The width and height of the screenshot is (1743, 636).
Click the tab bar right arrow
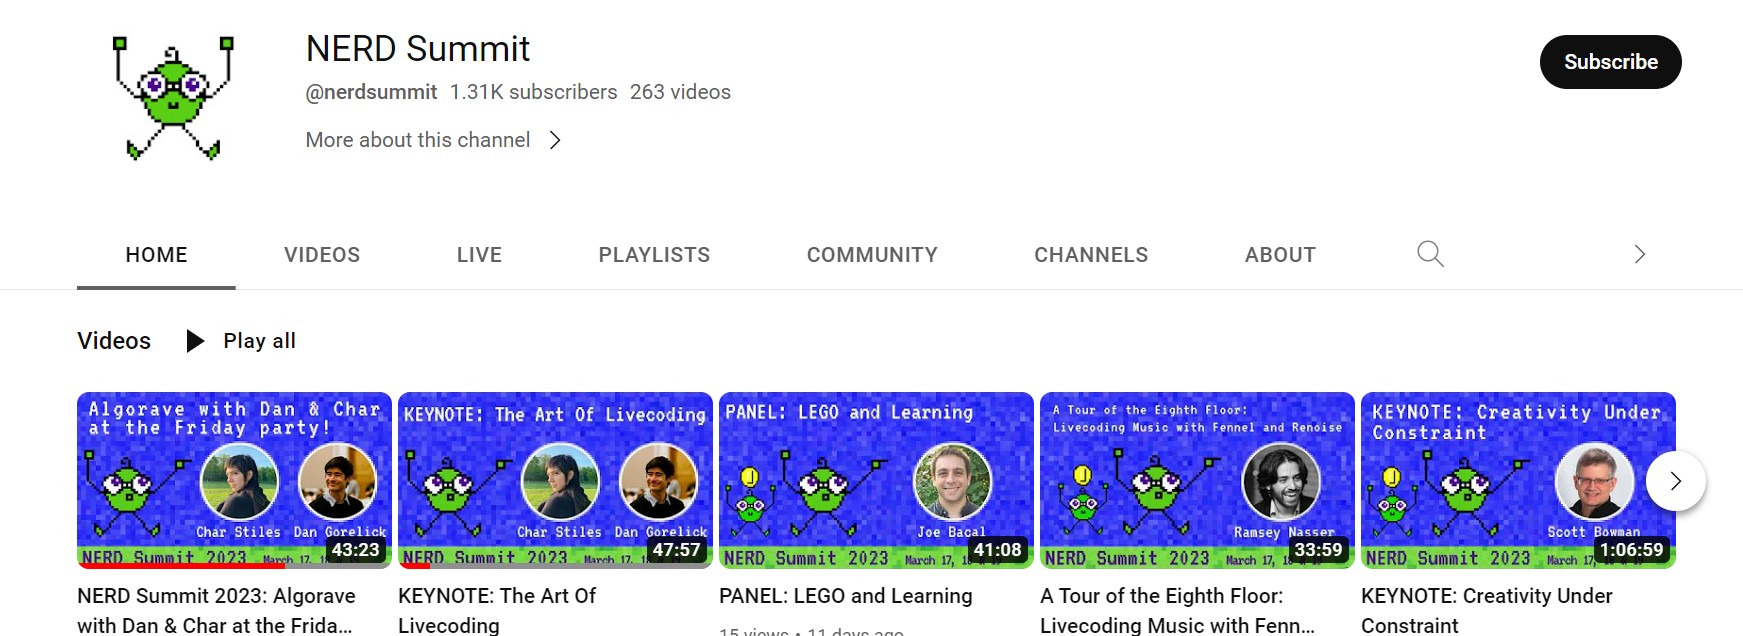coord(1639,254)
